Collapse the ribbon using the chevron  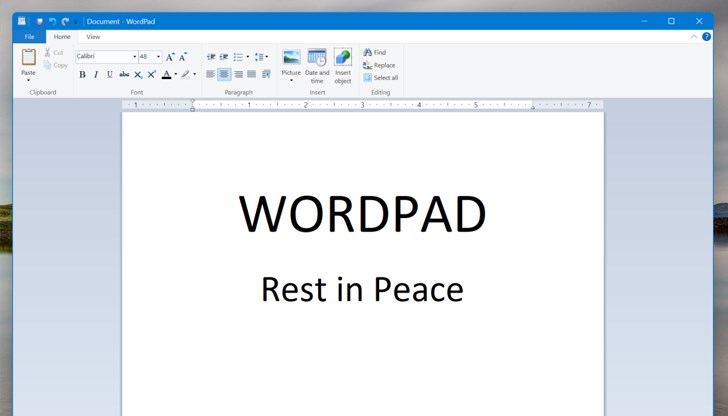coord(694,37)
